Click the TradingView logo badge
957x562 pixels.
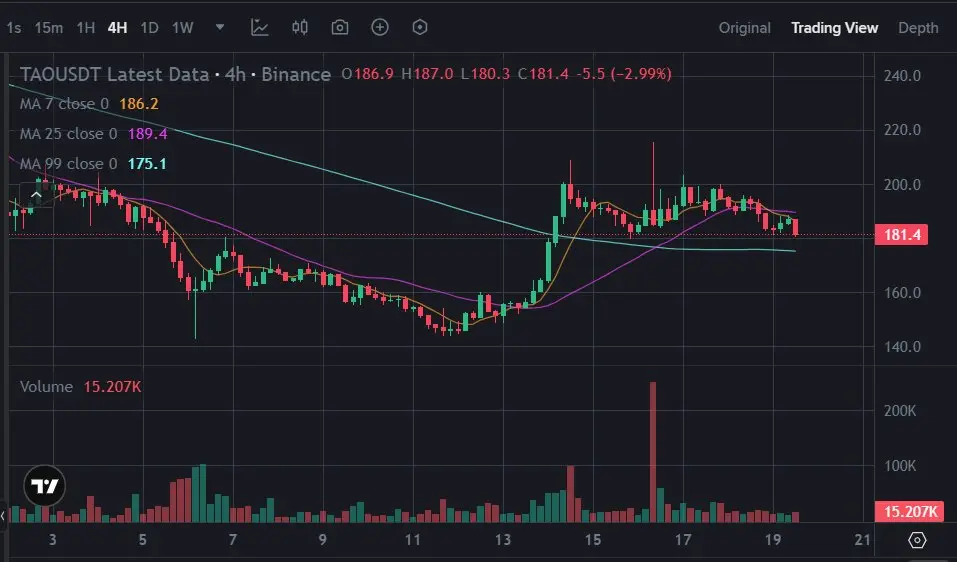click(45, 486)
